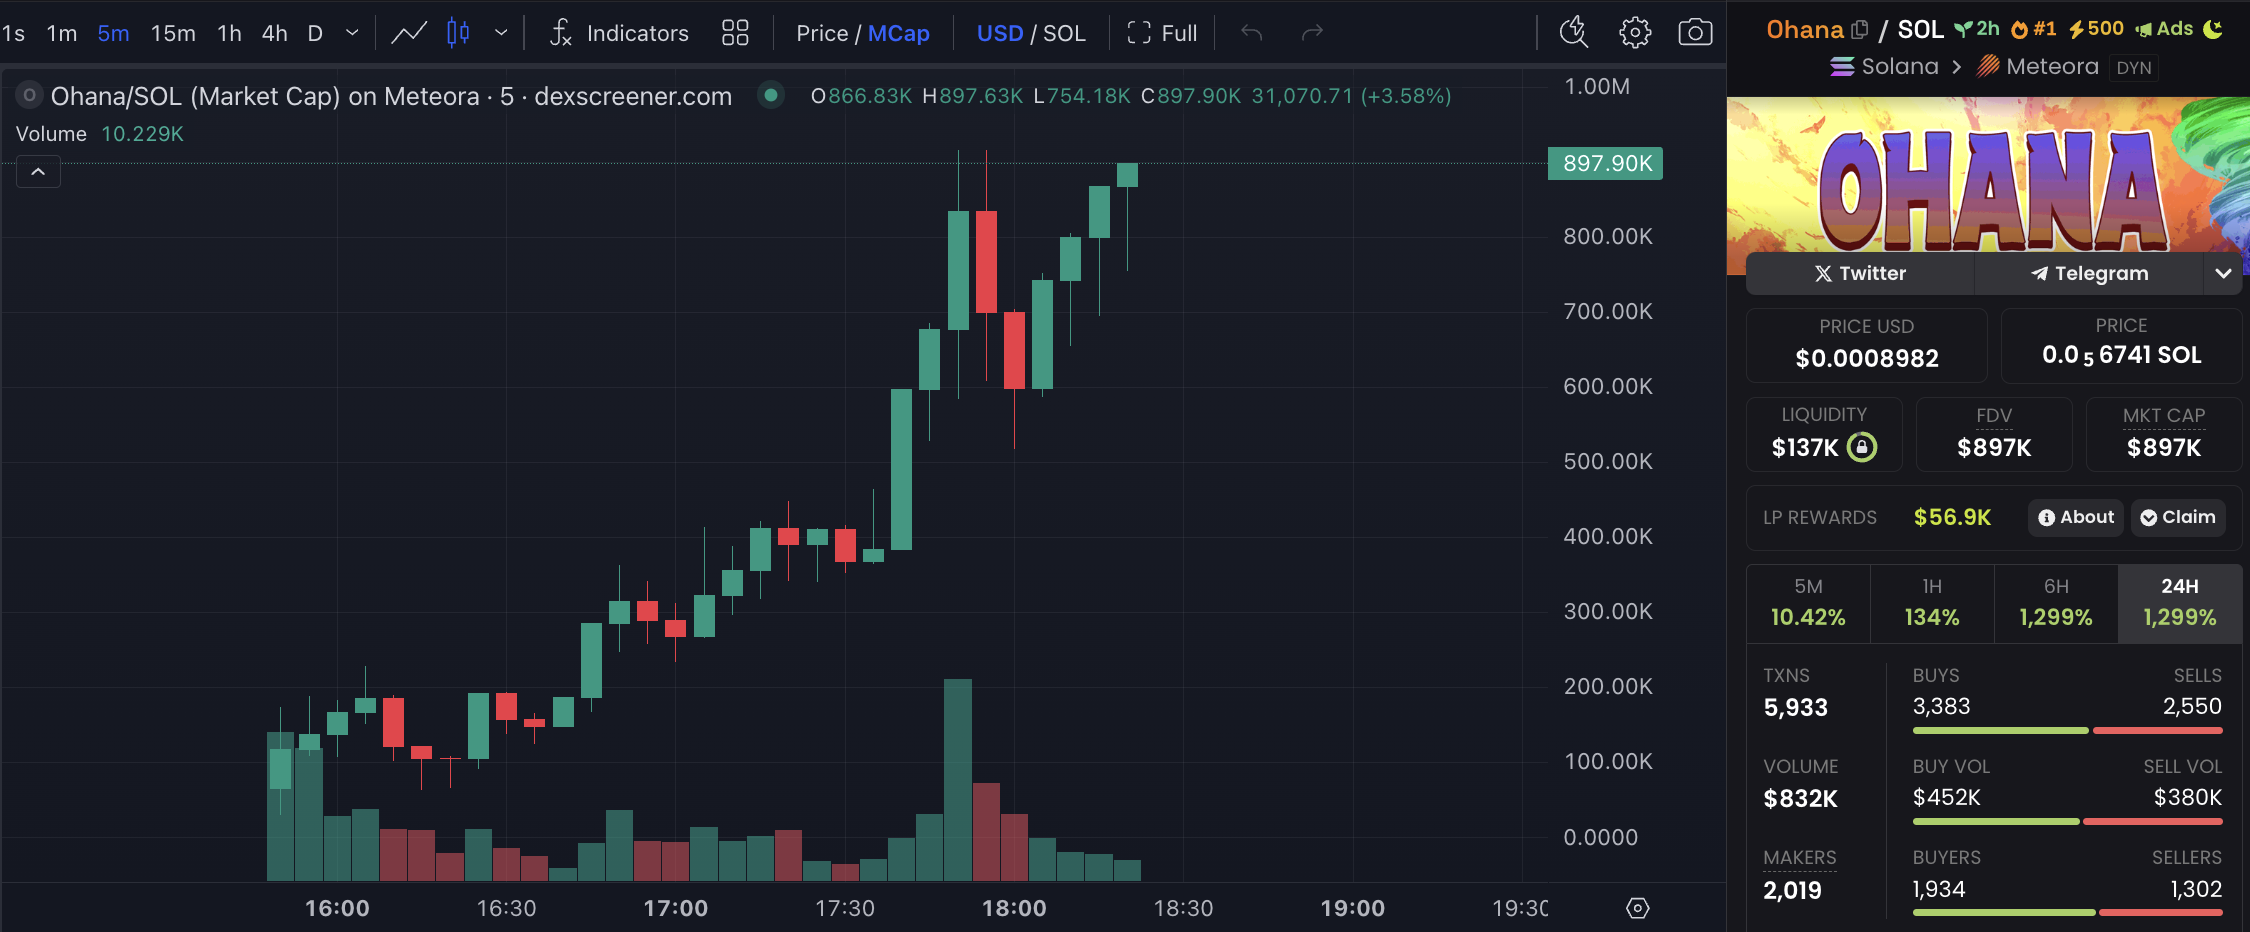Click the Ohana banner image
The image size is (2250, 932).
tap(1987, 175)
